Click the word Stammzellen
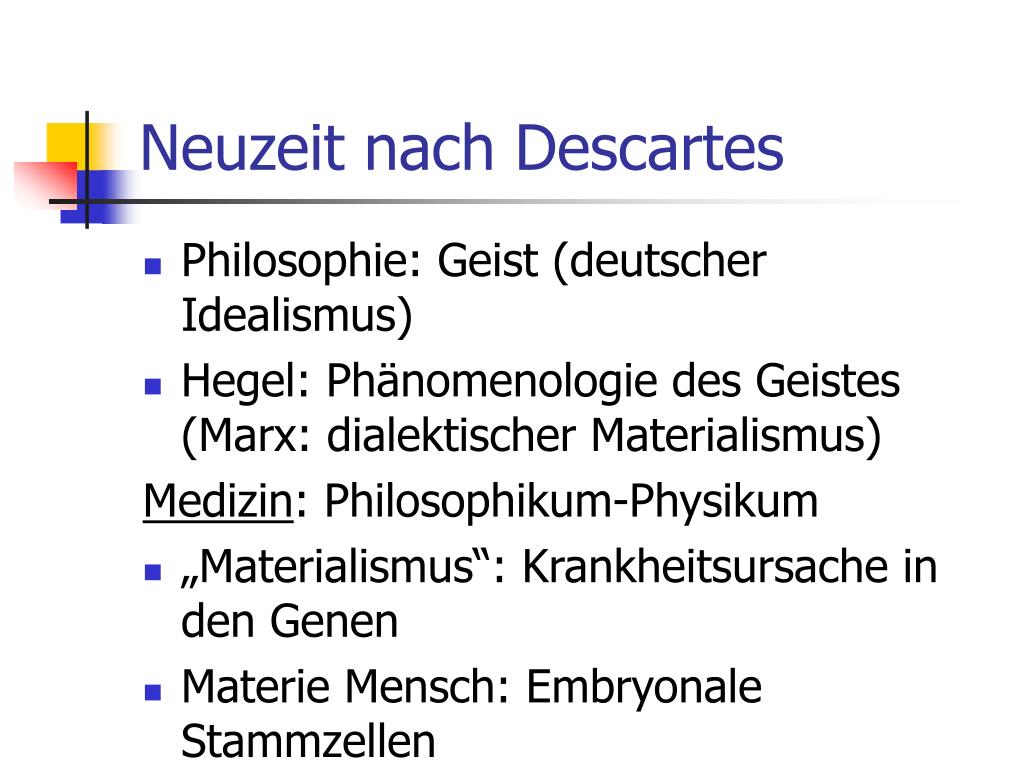 308,741
